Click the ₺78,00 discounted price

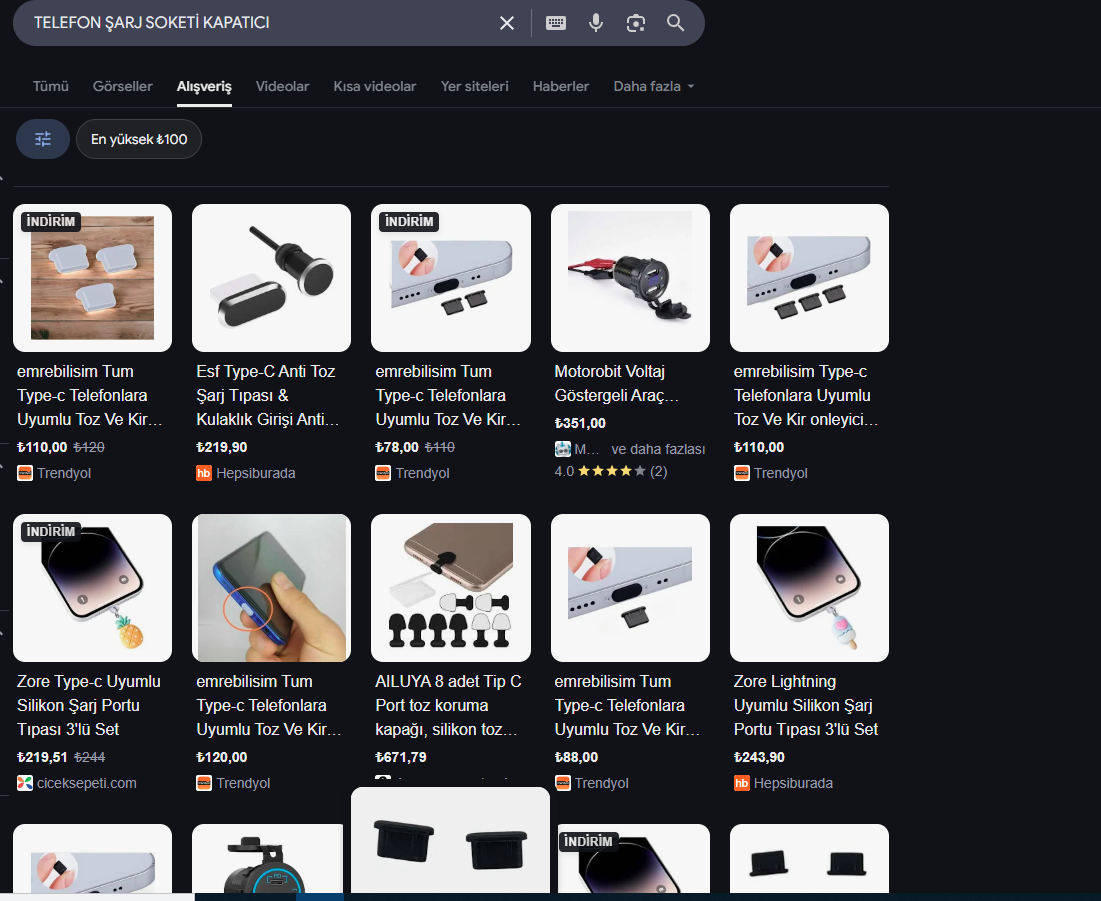(x=397, y=447)
